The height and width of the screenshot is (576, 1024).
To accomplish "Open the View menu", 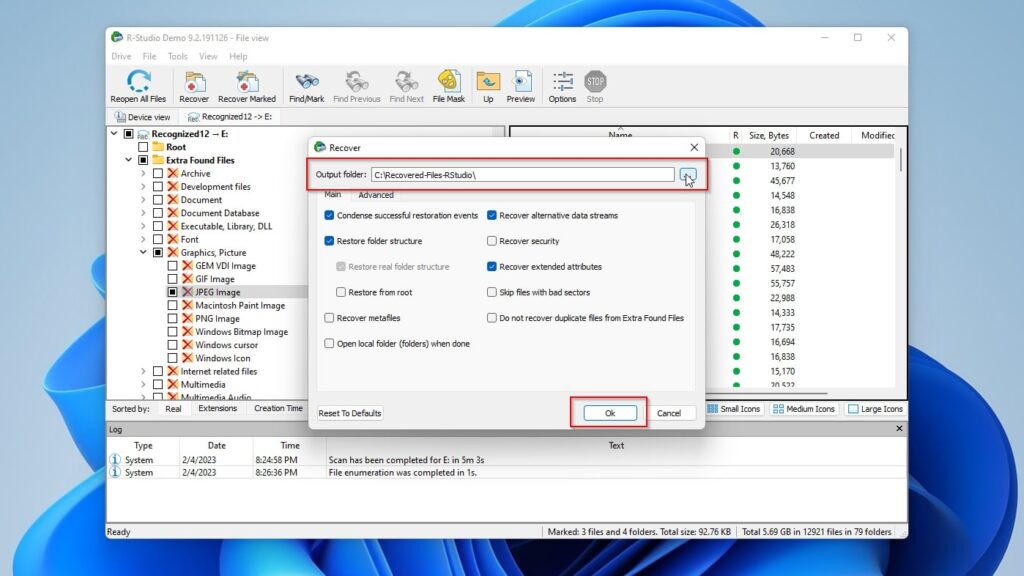I will [208, 56].
